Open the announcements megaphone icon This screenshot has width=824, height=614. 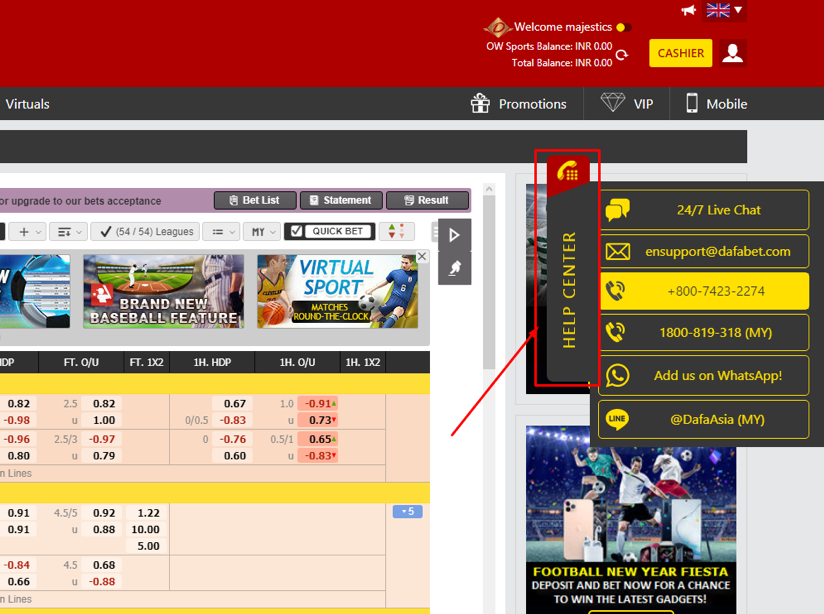click(x=688, y=10)
